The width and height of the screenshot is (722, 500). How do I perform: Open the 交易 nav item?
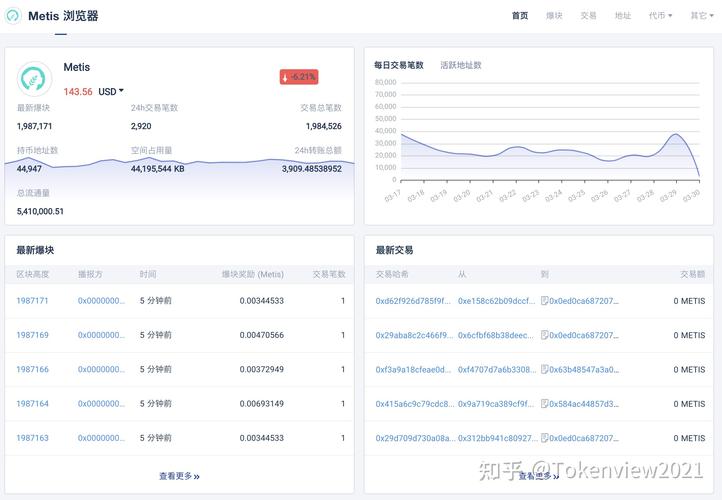coord(588,16)
